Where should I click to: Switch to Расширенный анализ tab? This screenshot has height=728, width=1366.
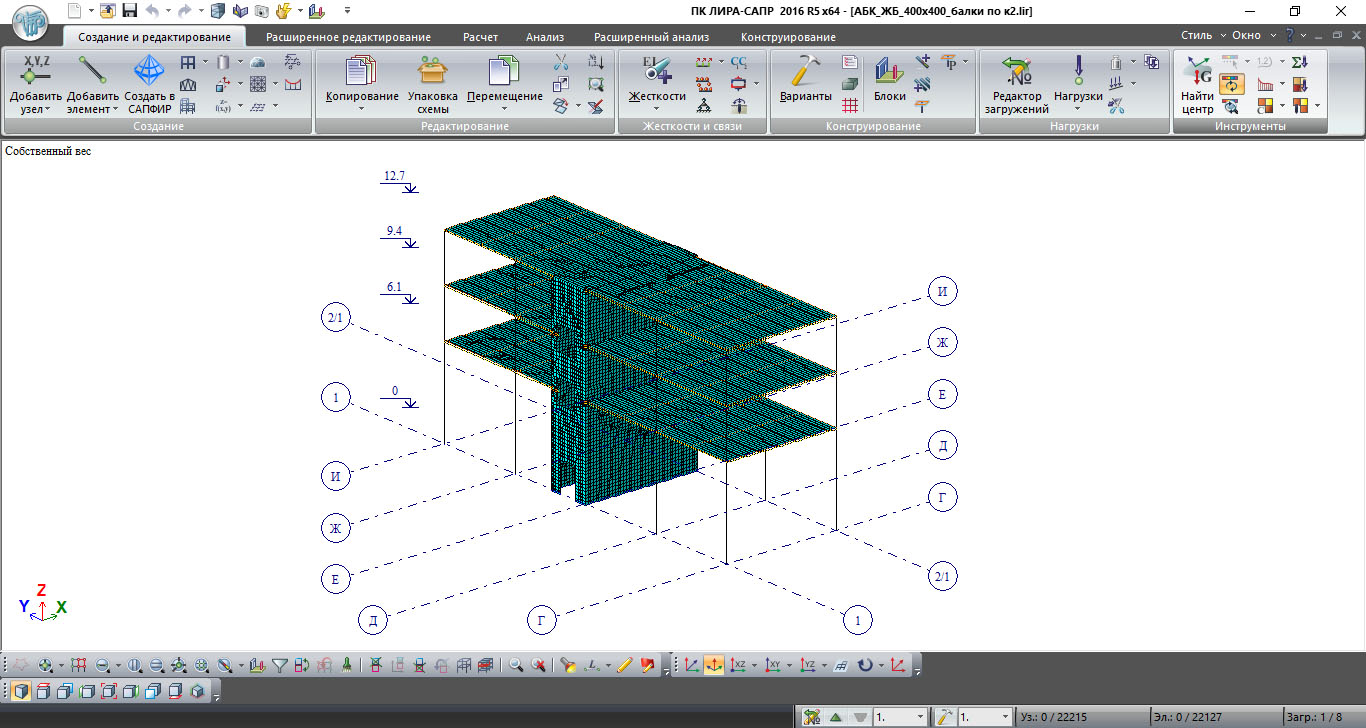(x=651, y=37)
